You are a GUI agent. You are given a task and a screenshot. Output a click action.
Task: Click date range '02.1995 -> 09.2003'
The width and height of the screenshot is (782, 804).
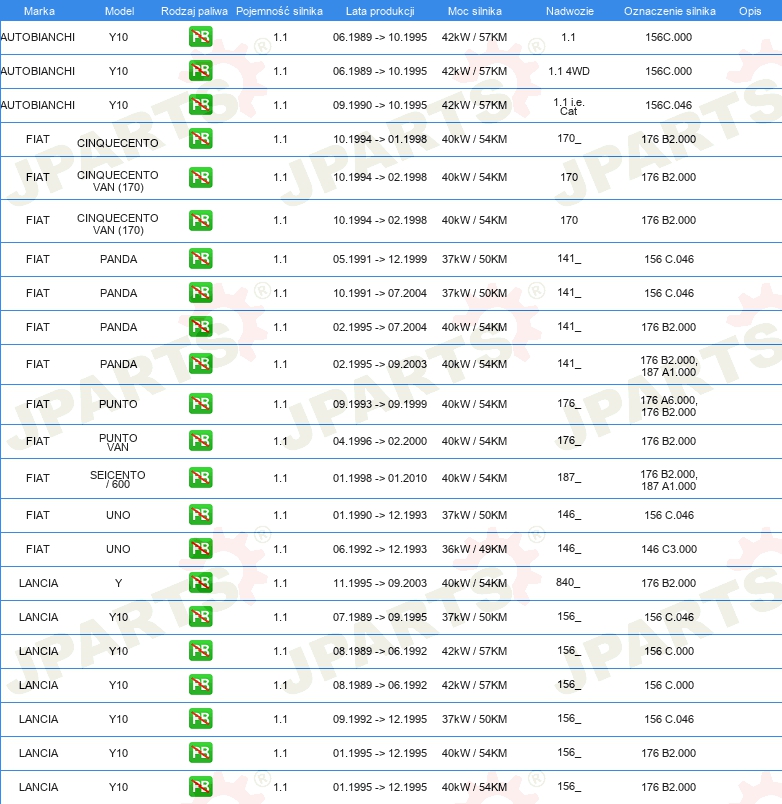tap(379, 364)
